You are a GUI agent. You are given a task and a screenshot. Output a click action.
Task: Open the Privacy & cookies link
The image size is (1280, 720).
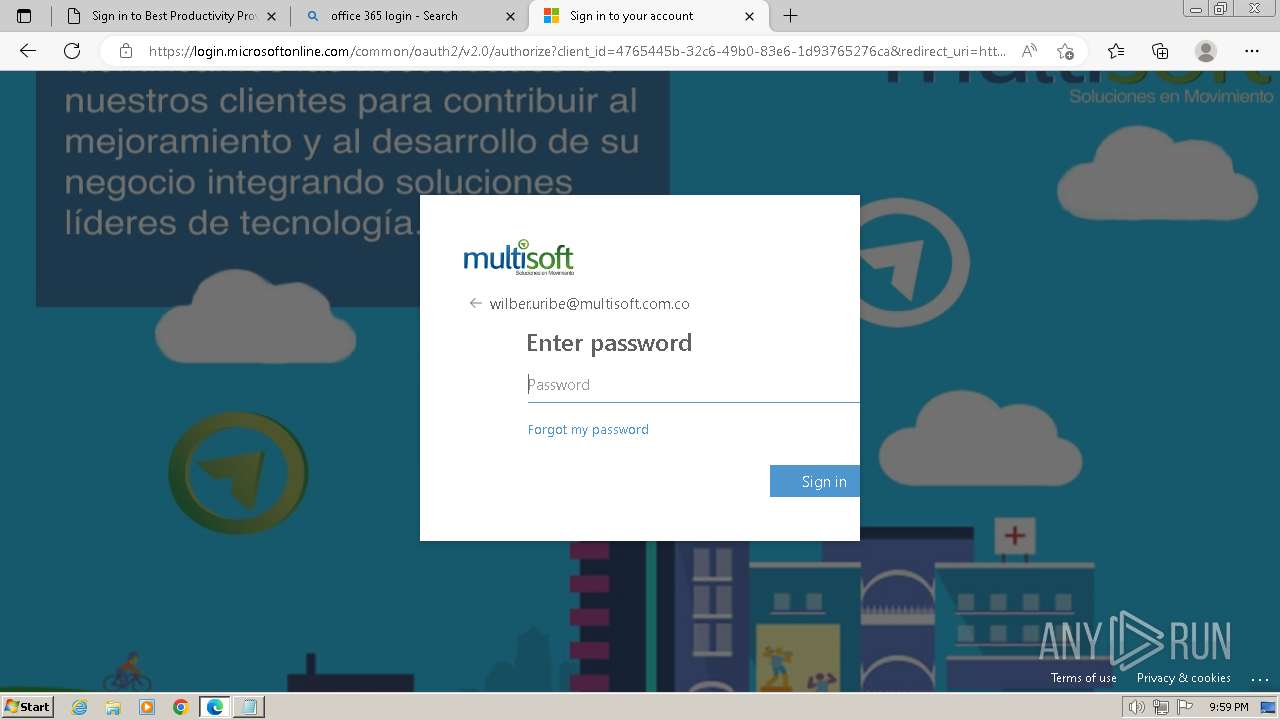(1184, 678)
